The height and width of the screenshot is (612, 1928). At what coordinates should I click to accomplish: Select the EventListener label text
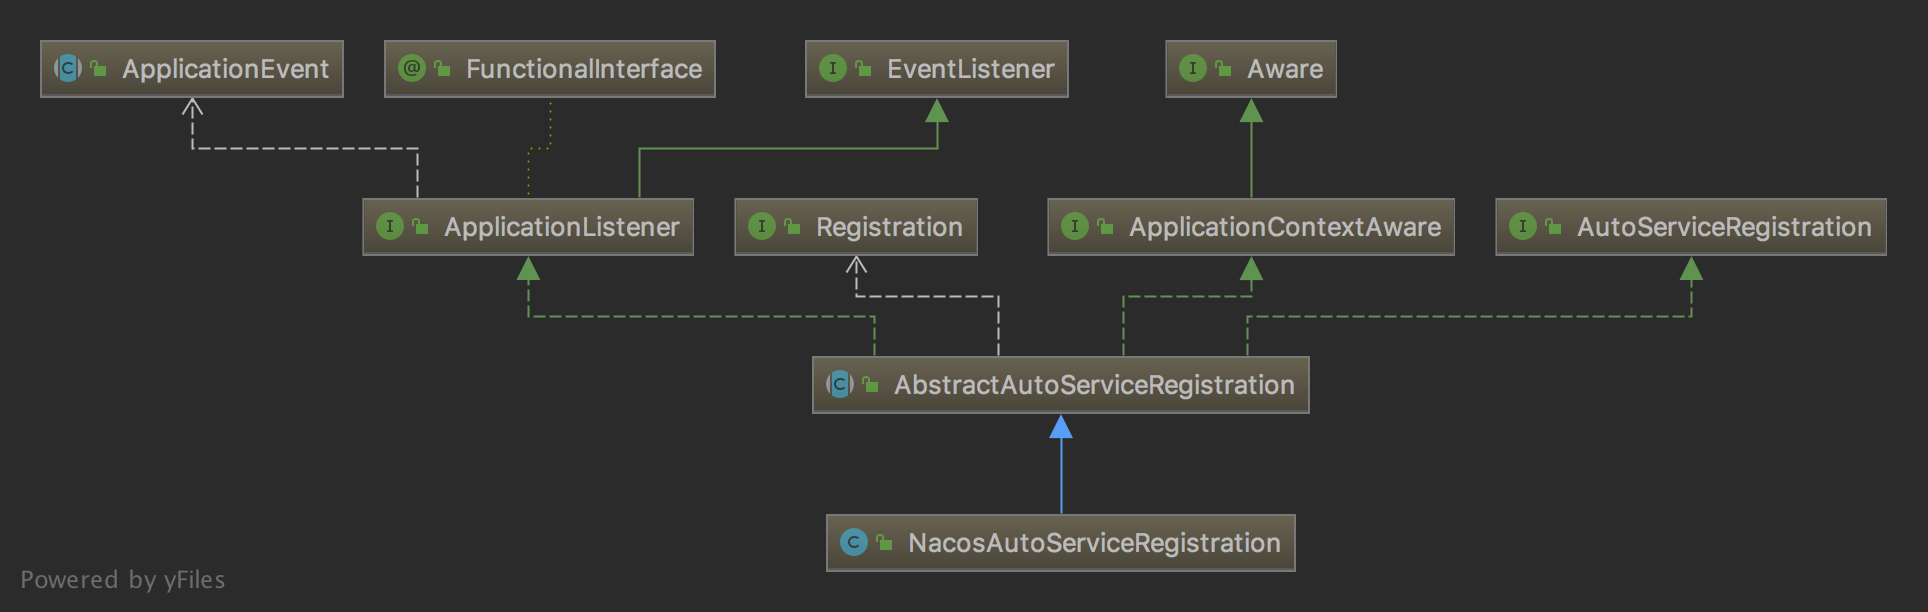tap(970, 69)
